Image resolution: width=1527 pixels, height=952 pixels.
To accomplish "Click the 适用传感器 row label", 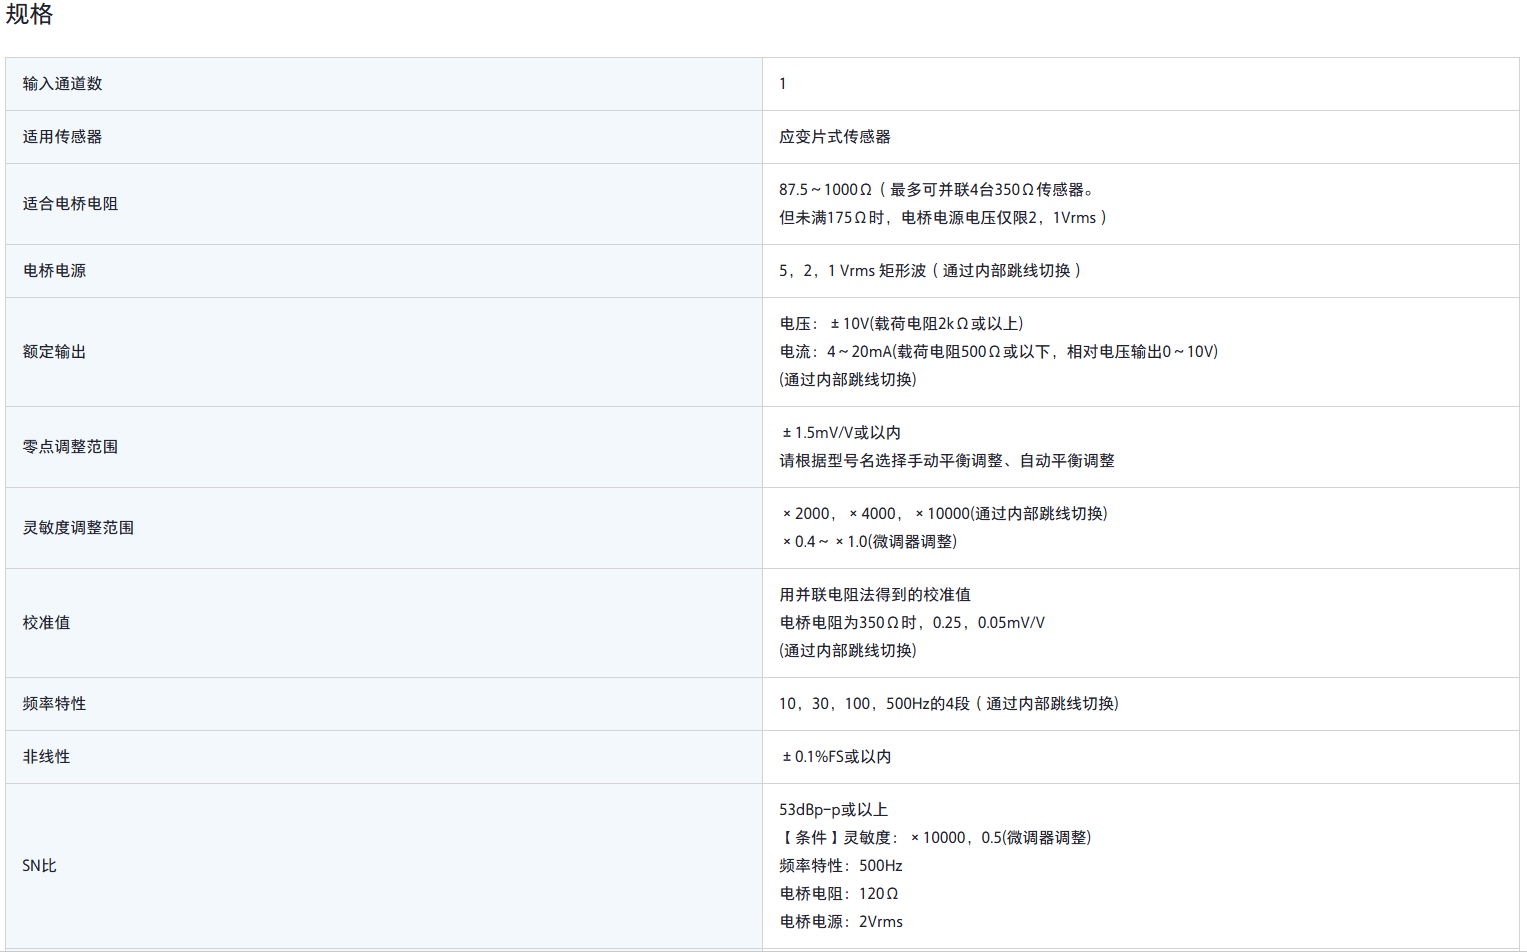I will click(x=62, y=137).
